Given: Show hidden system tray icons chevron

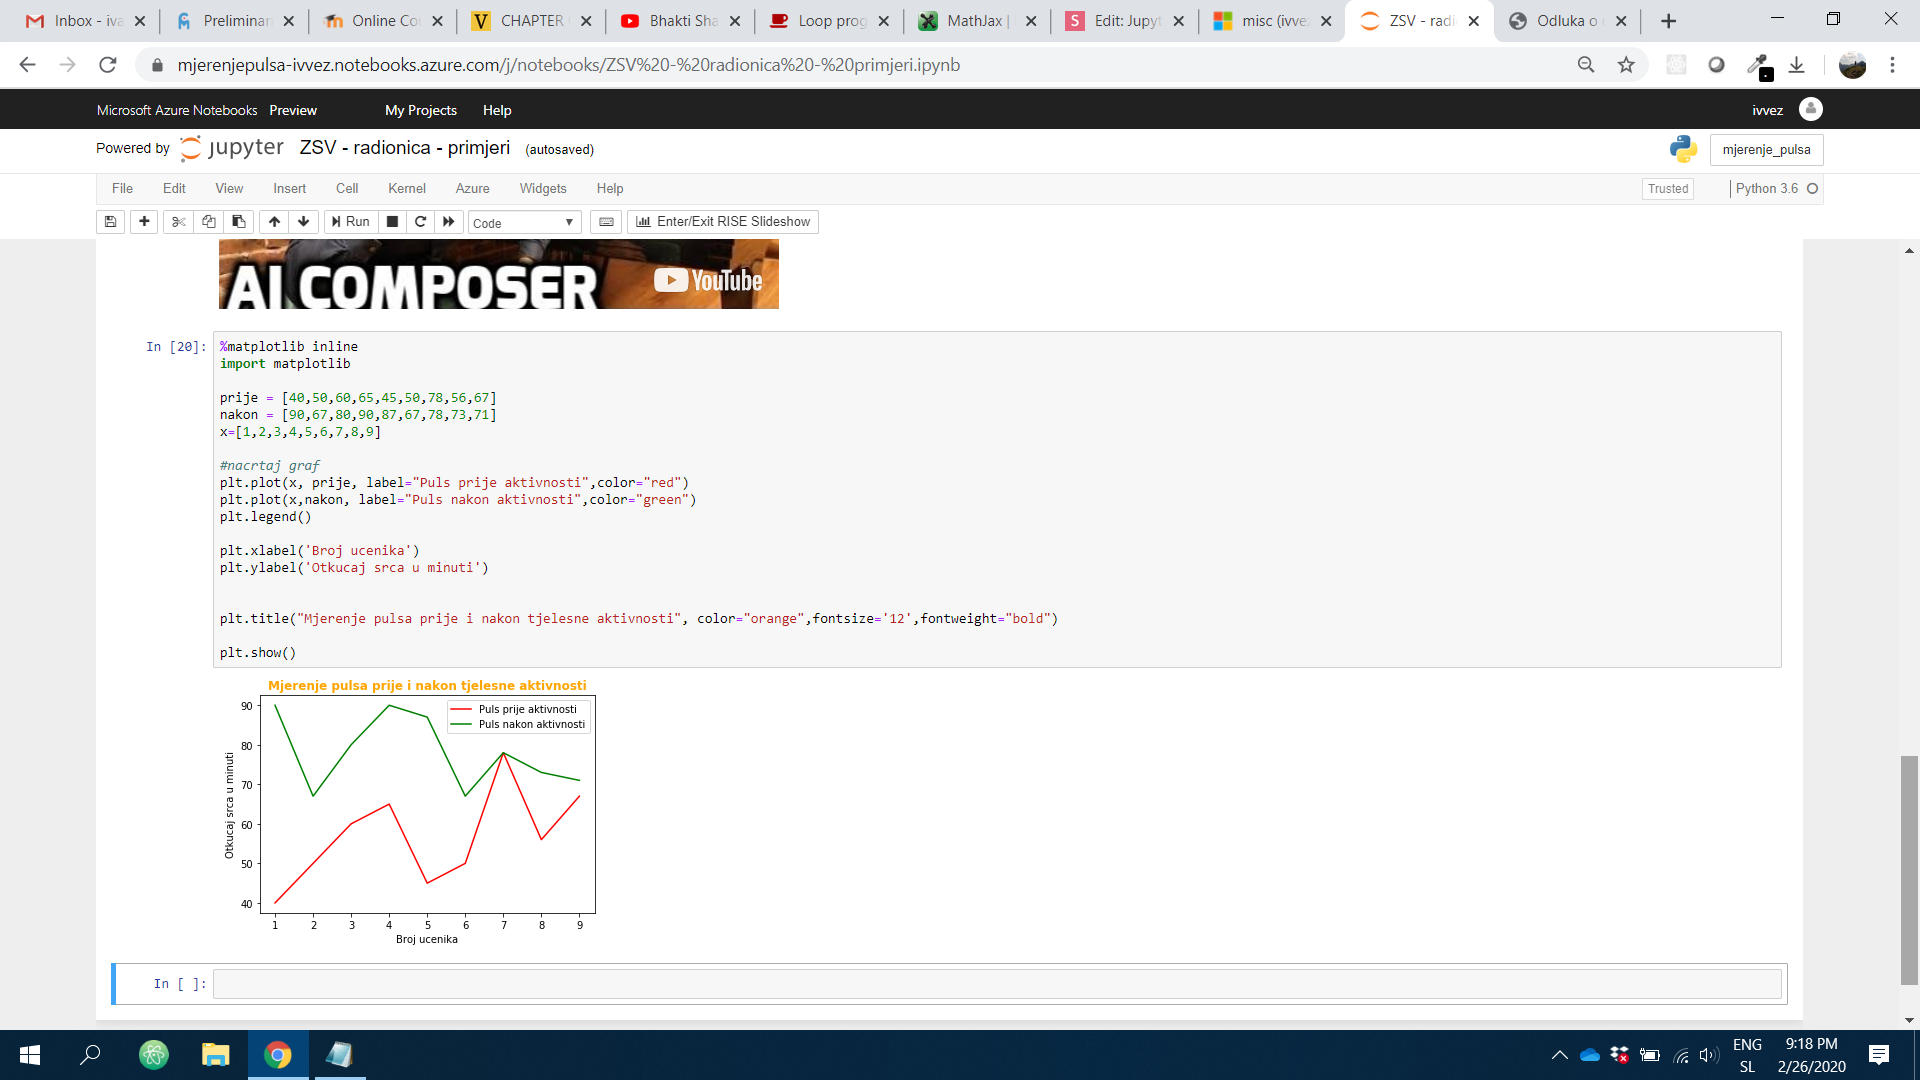Looking at the screenshot, I should click(1559, 1055).
